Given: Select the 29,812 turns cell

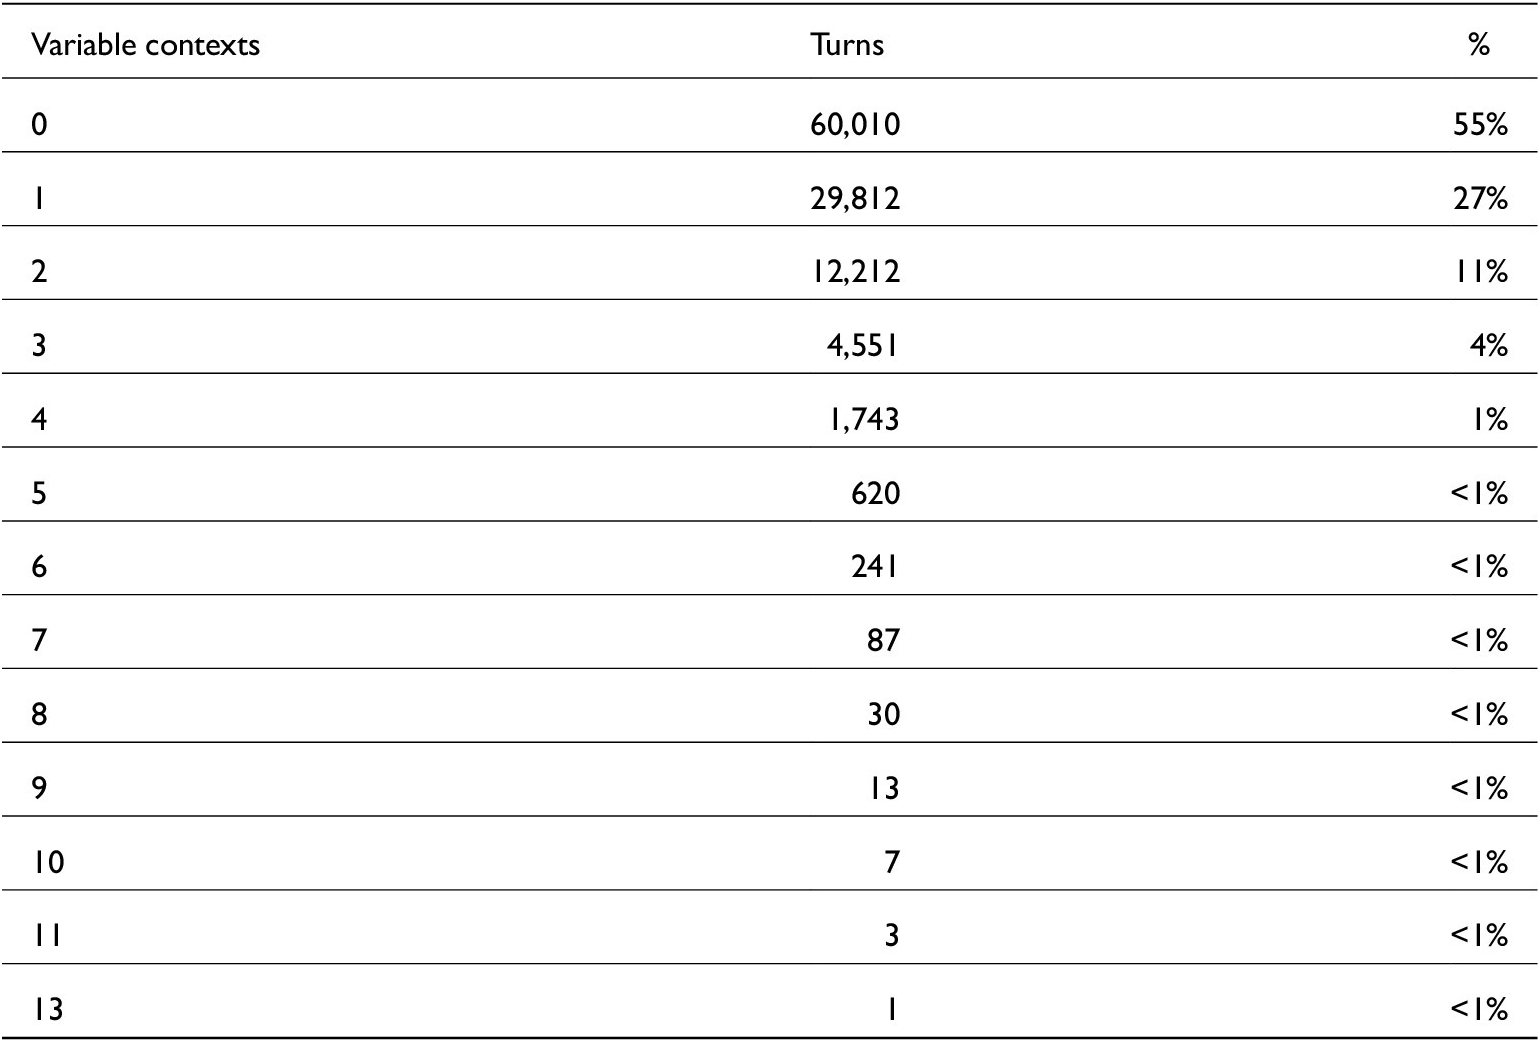Looking at the screenshot, I should click(855, 198).
